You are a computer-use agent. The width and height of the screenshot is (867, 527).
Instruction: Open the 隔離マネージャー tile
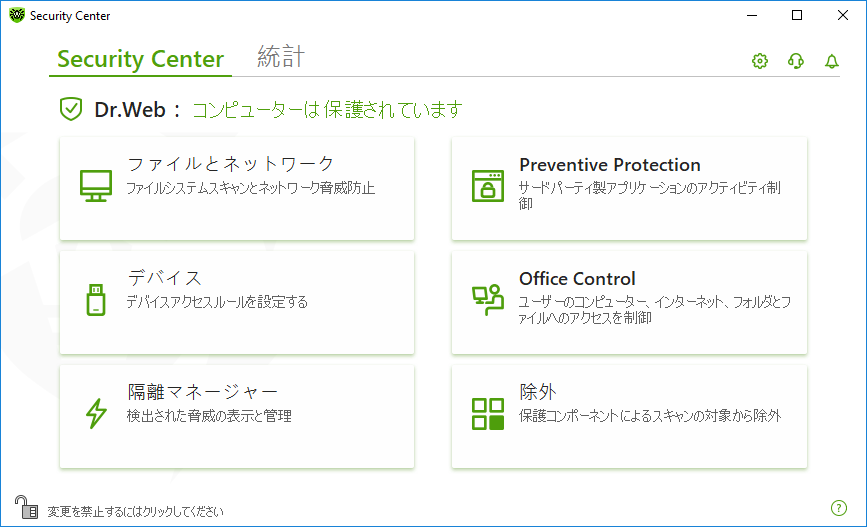coord(237,416)
